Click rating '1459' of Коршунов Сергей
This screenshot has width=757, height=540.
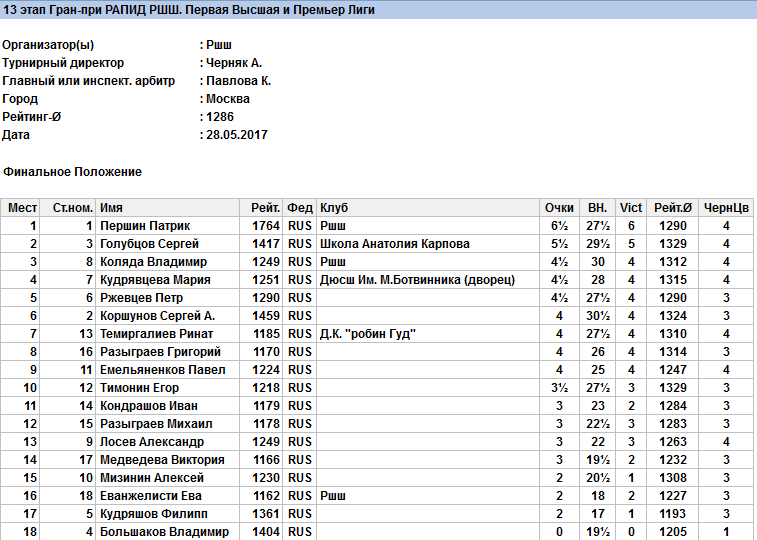coord(266,316)
